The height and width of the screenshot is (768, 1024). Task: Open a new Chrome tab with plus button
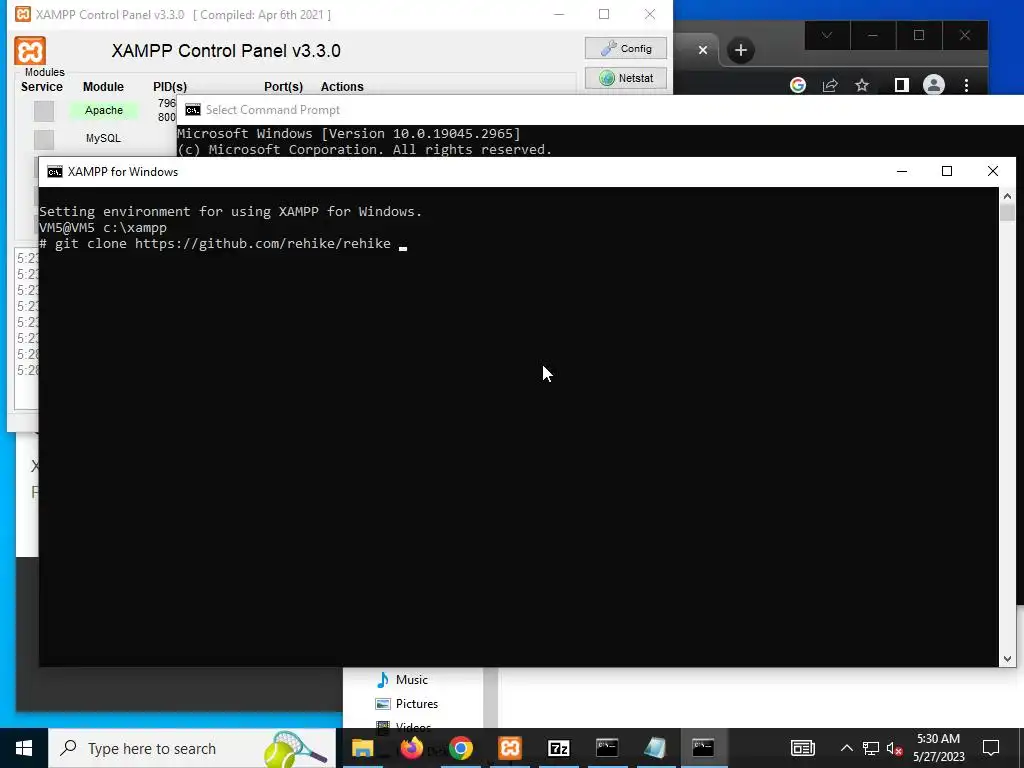[x=741, y=50]
